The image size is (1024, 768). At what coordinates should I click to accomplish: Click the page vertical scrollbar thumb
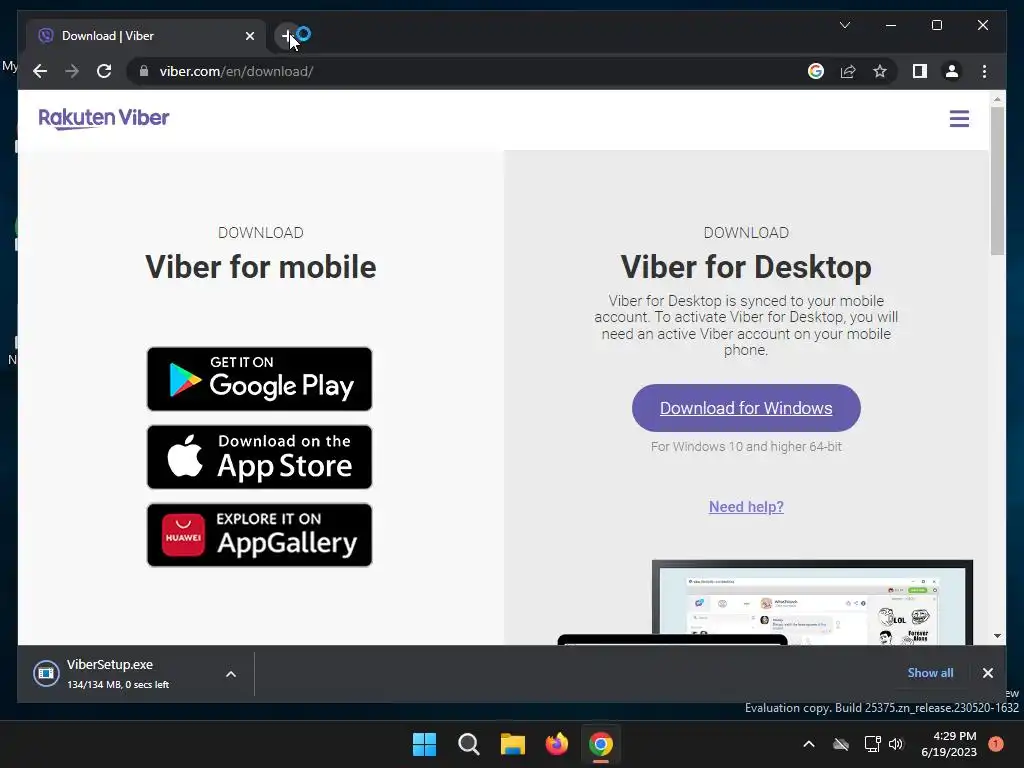point(997,181)
